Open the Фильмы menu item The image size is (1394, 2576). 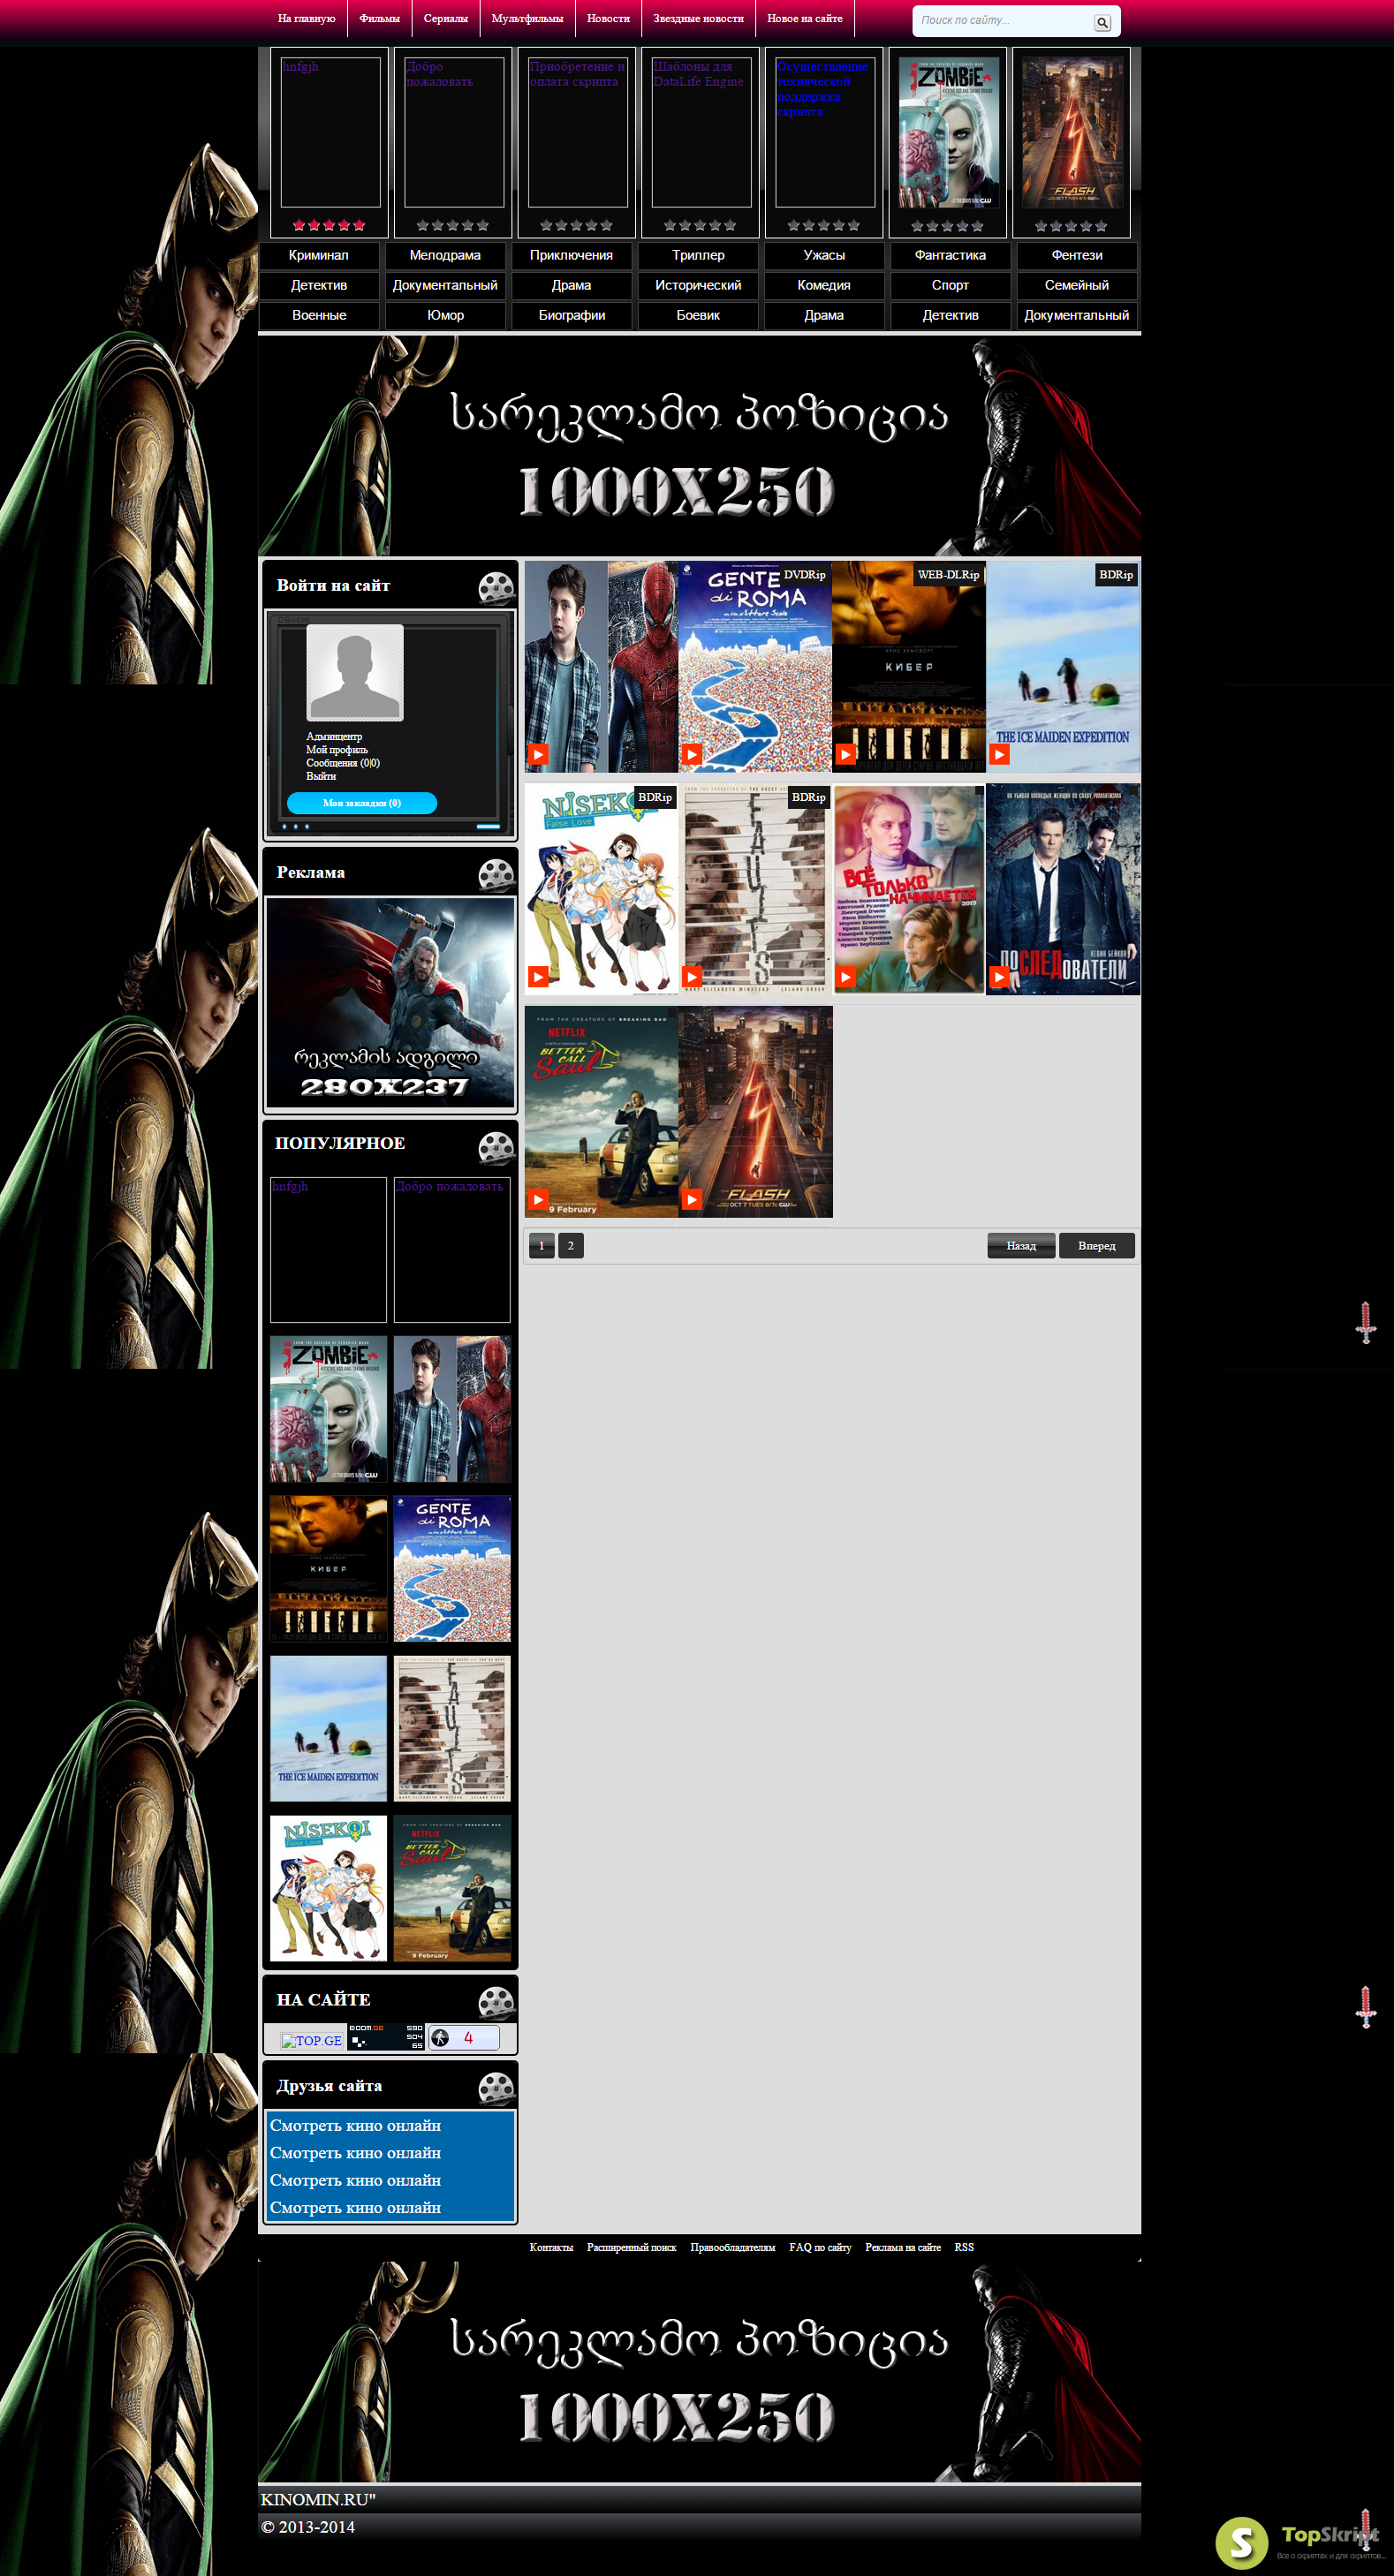click(379, 18)
